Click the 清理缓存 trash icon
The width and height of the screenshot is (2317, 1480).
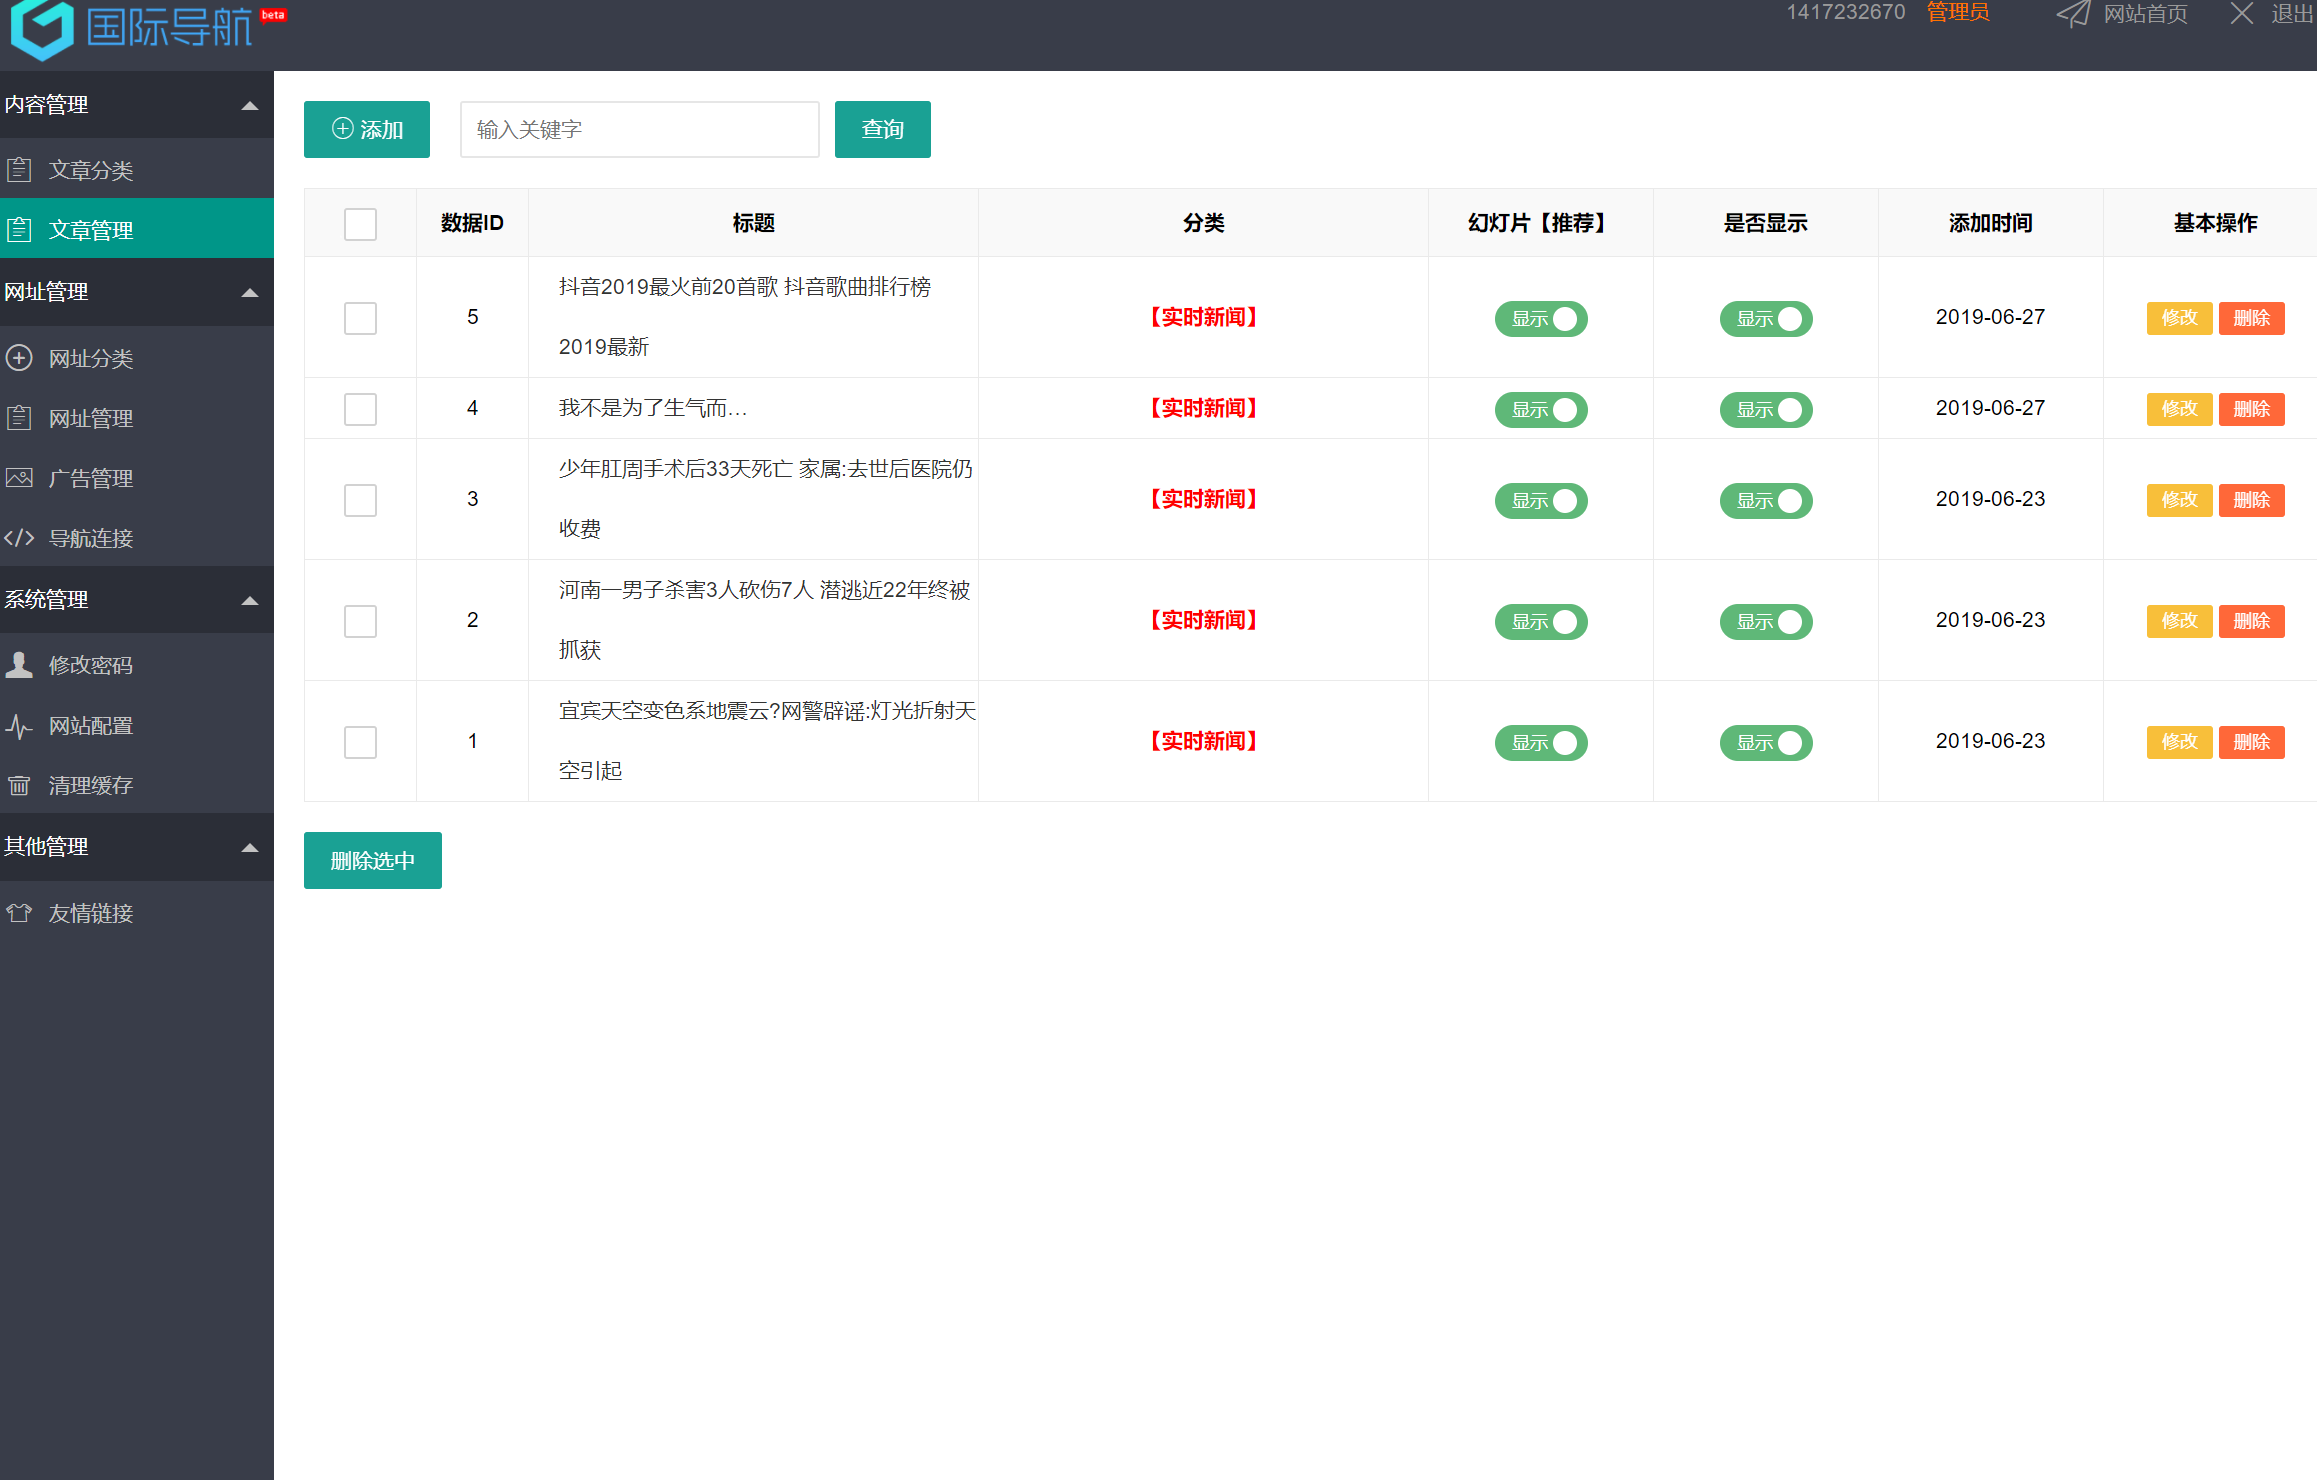19,785
